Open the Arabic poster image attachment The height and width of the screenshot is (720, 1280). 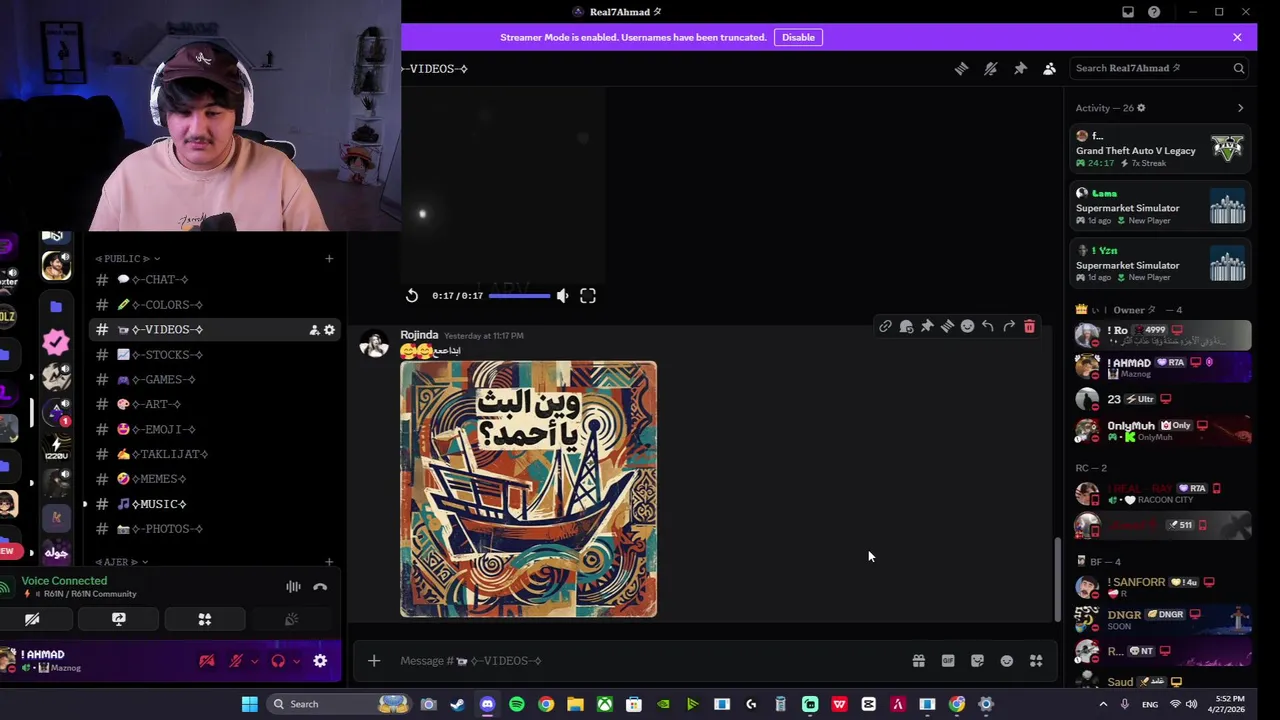[x=528, y=489]
